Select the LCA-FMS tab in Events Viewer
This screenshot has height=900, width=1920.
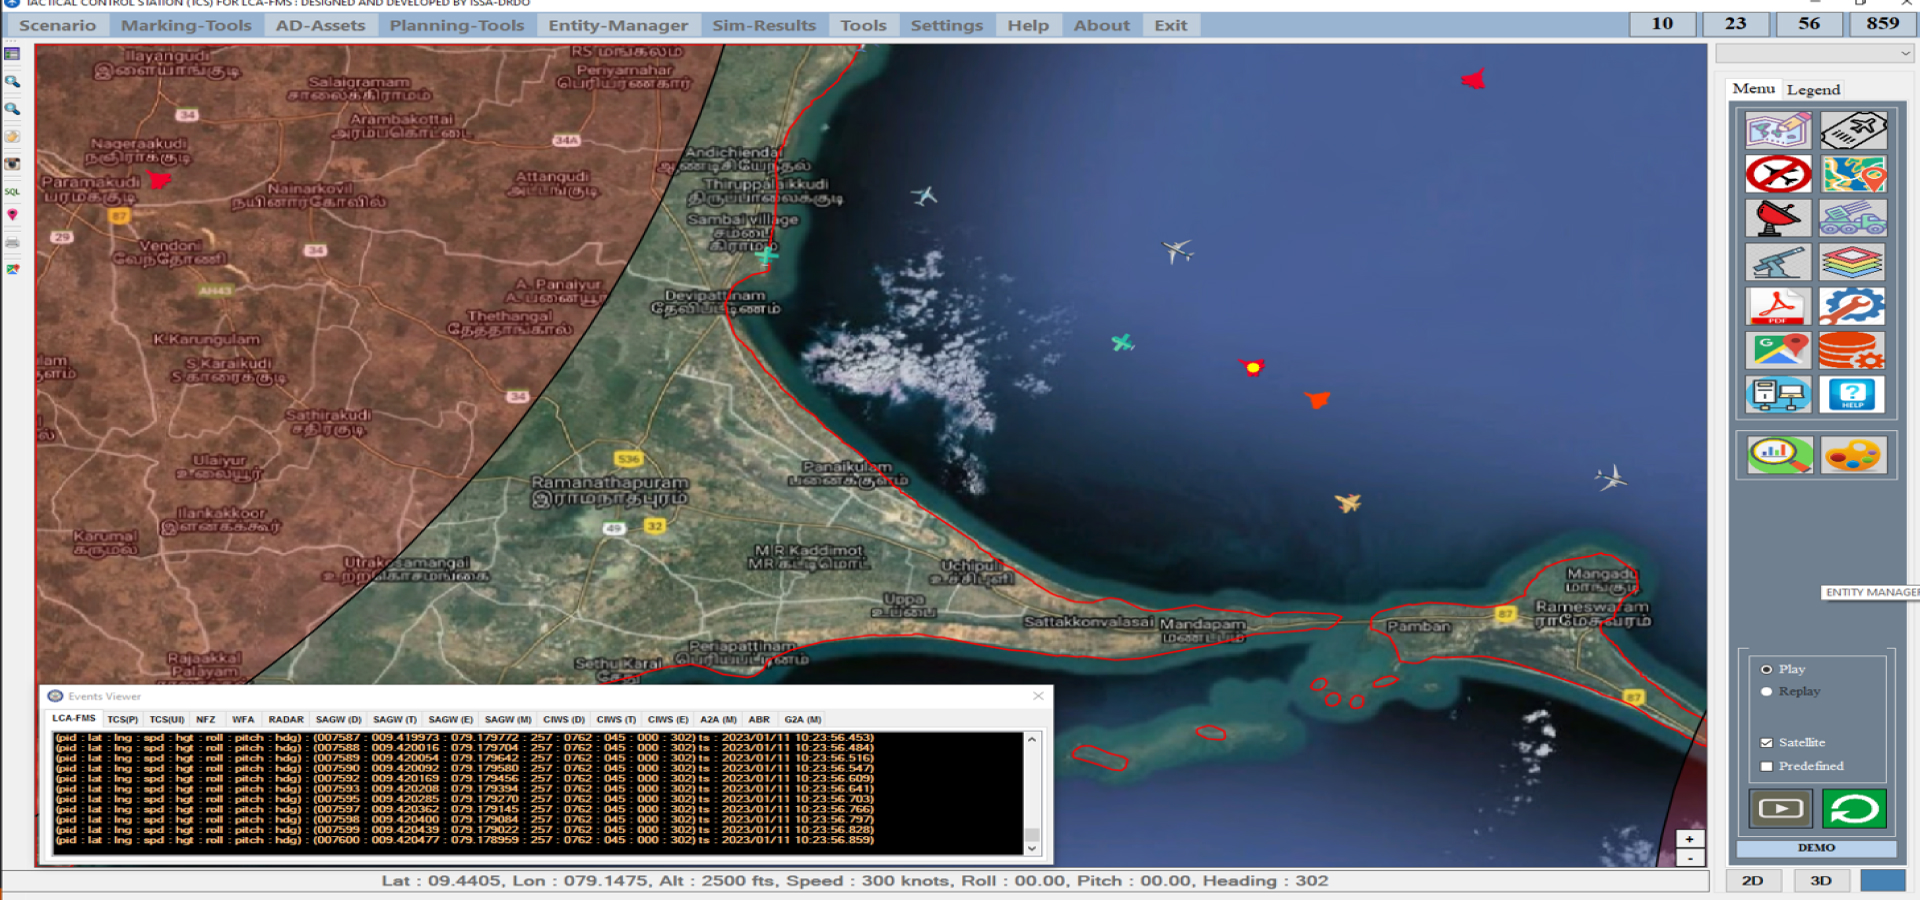coord(74,718)
